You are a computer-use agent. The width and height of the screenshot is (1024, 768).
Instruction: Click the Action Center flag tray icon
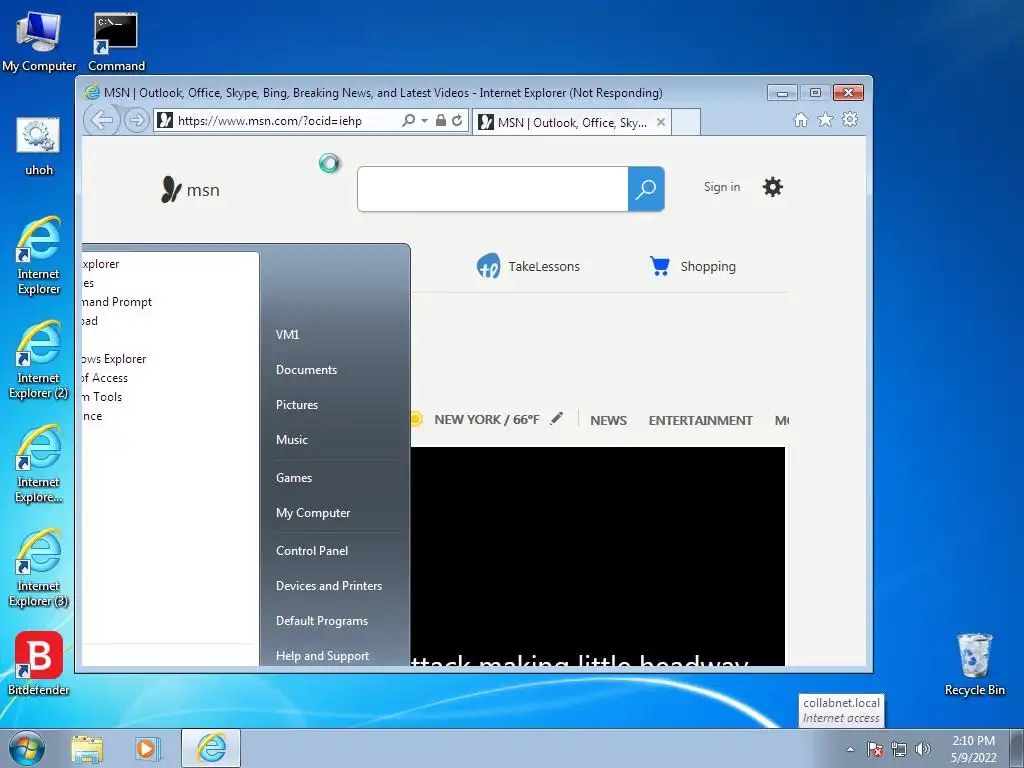point(874,749)
